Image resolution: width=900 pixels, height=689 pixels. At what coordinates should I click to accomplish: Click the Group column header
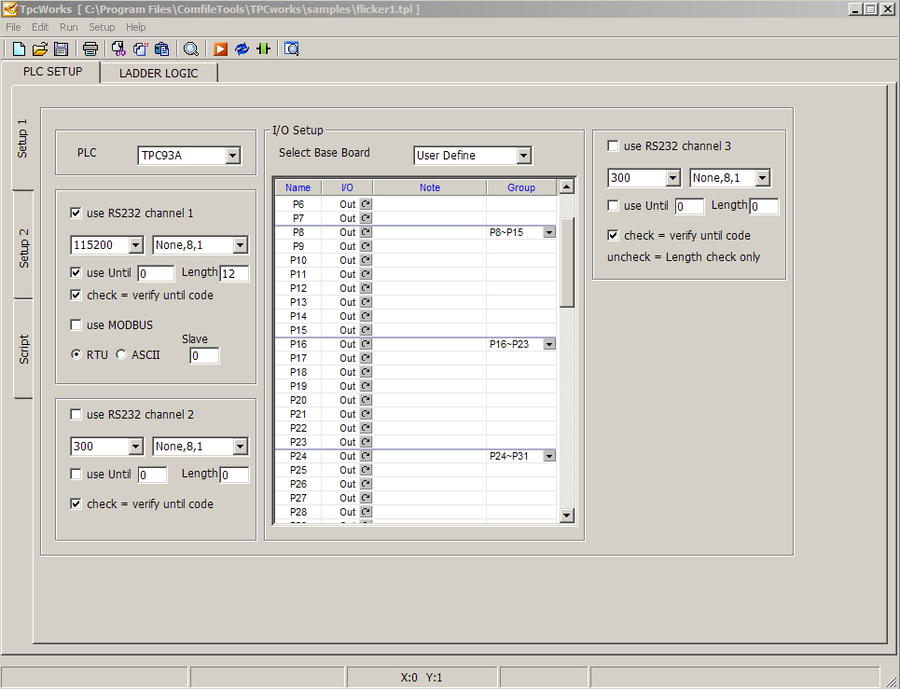coord(521,188)
